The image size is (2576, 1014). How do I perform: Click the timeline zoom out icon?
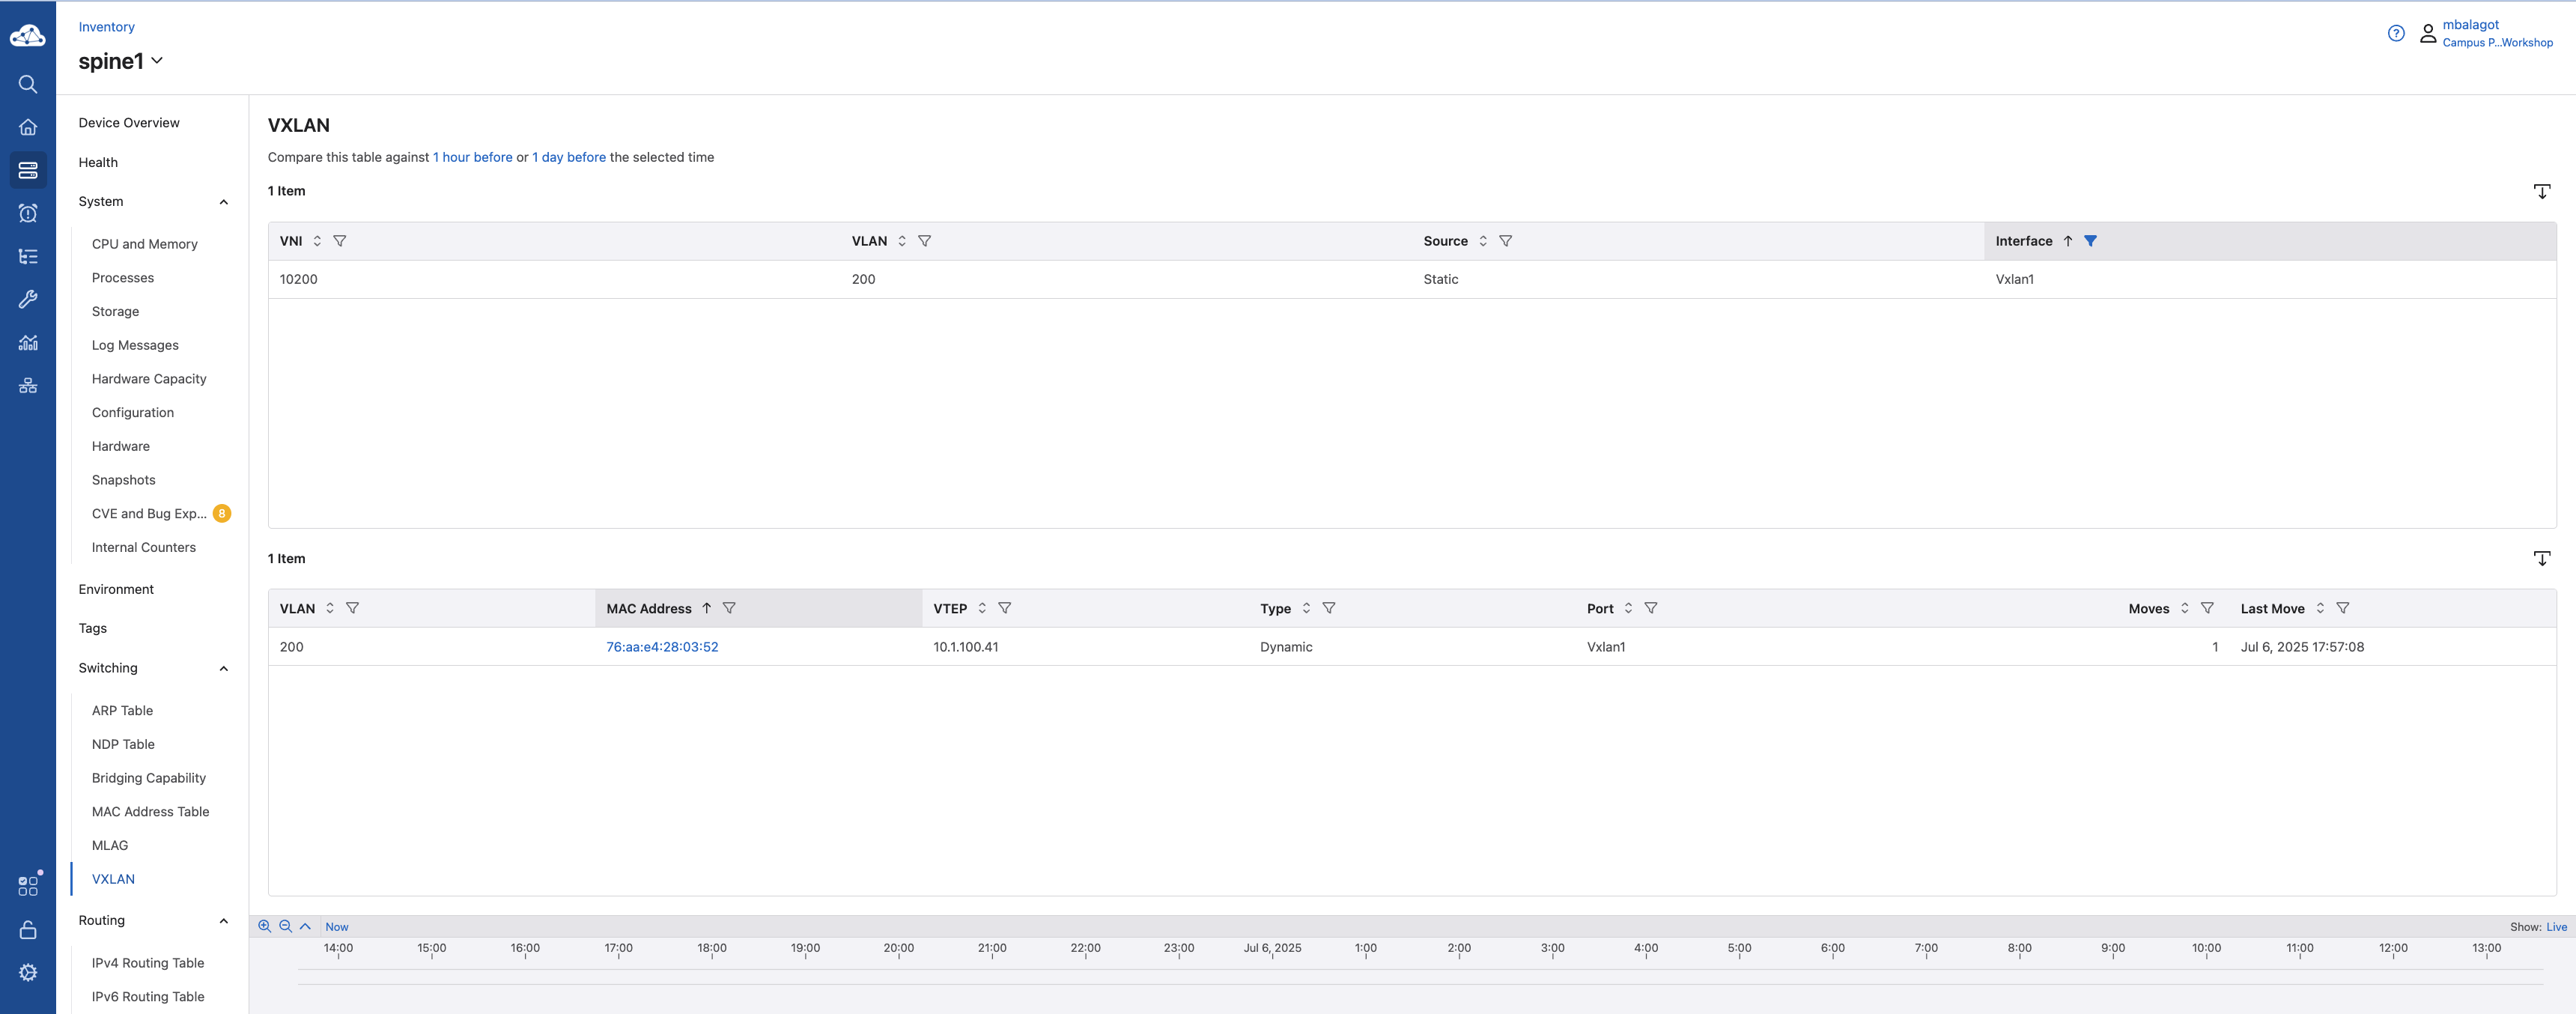click(285, 926)
